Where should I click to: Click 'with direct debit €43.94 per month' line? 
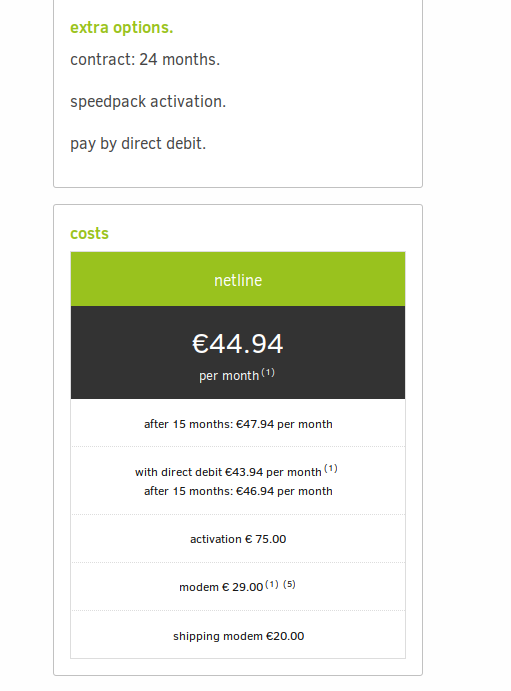tap(228, 472)
